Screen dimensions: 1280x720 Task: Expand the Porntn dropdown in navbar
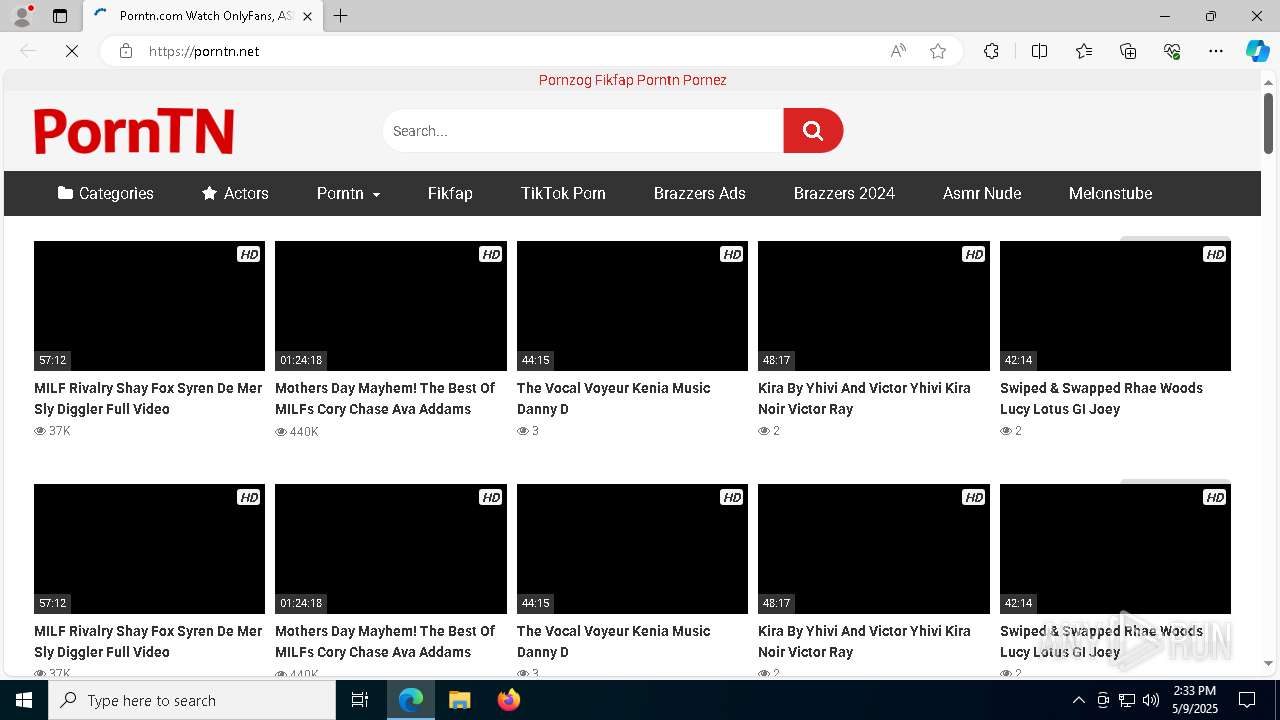(348, 193)
